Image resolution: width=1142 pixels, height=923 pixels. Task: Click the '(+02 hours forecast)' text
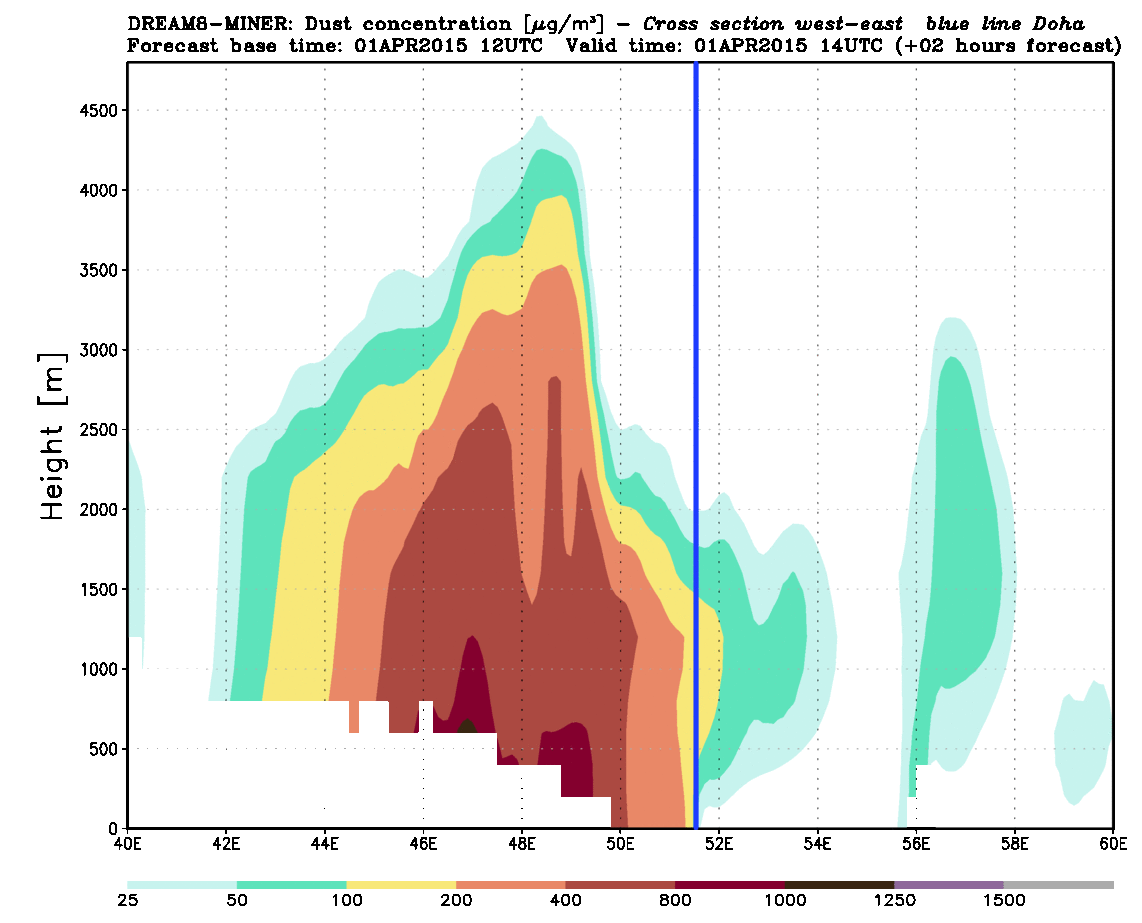1010,46
